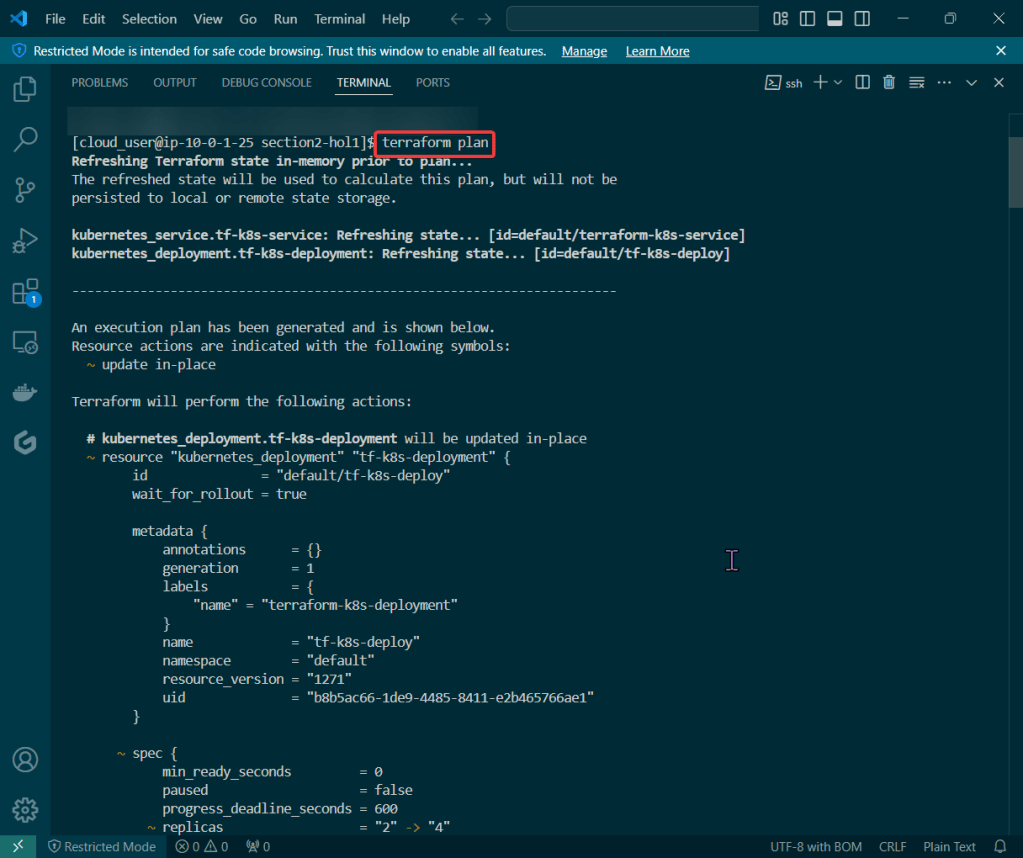1023x858 pixels.
Task: Switch to the DEBUG CONSOLE tab
Action: 266,83
